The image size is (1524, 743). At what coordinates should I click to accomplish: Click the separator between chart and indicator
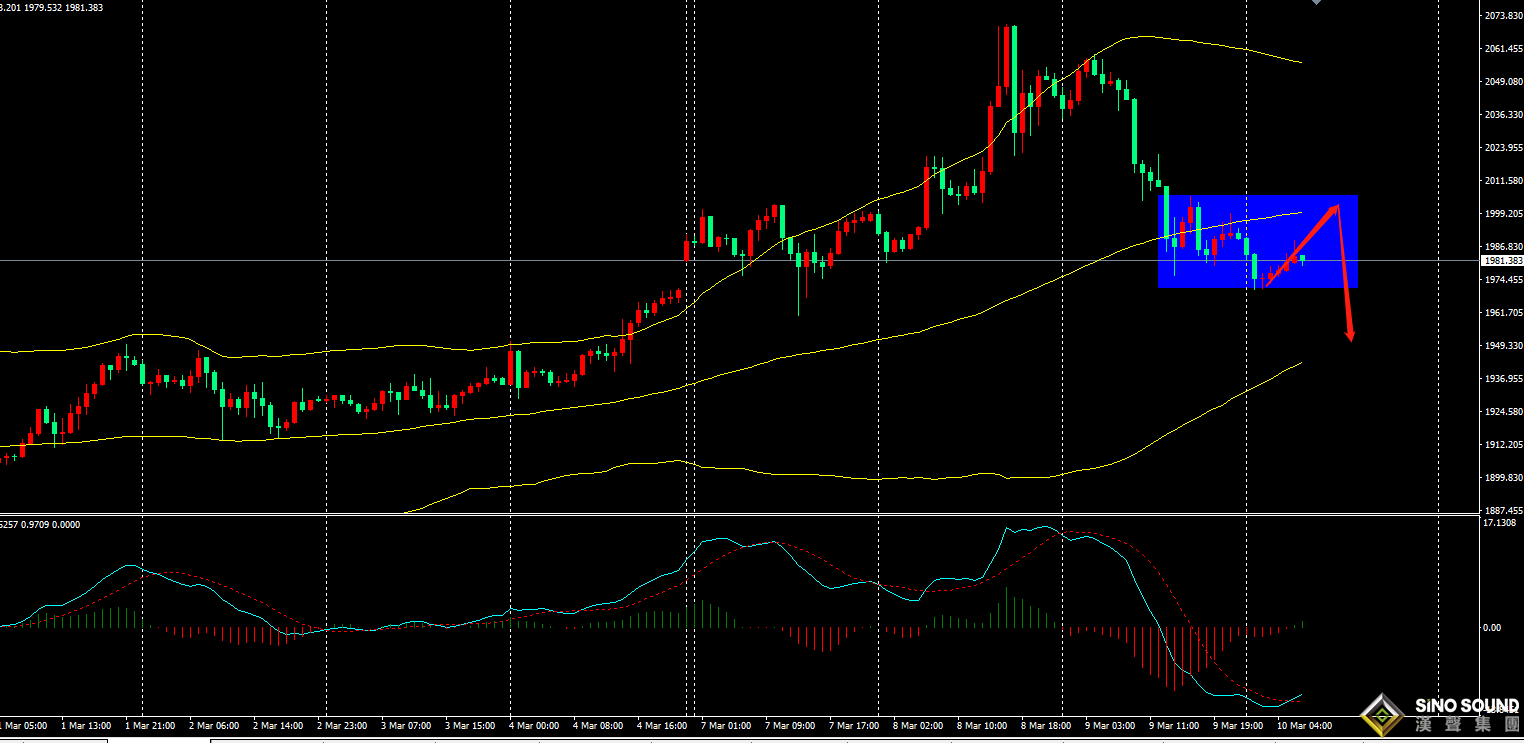coord(740,515)
